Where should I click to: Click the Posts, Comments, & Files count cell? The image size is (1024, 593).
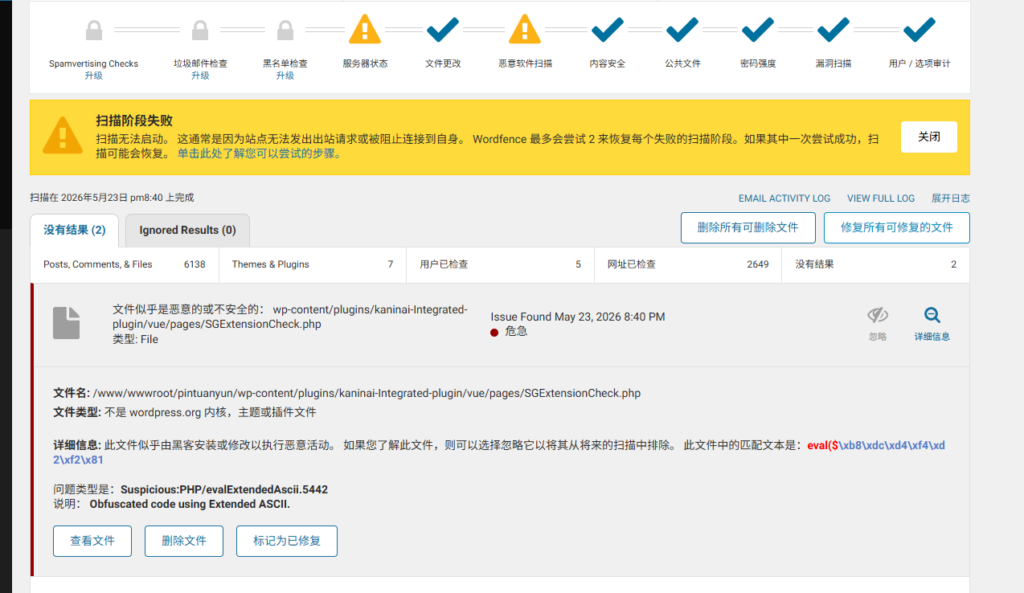(124, 264)
